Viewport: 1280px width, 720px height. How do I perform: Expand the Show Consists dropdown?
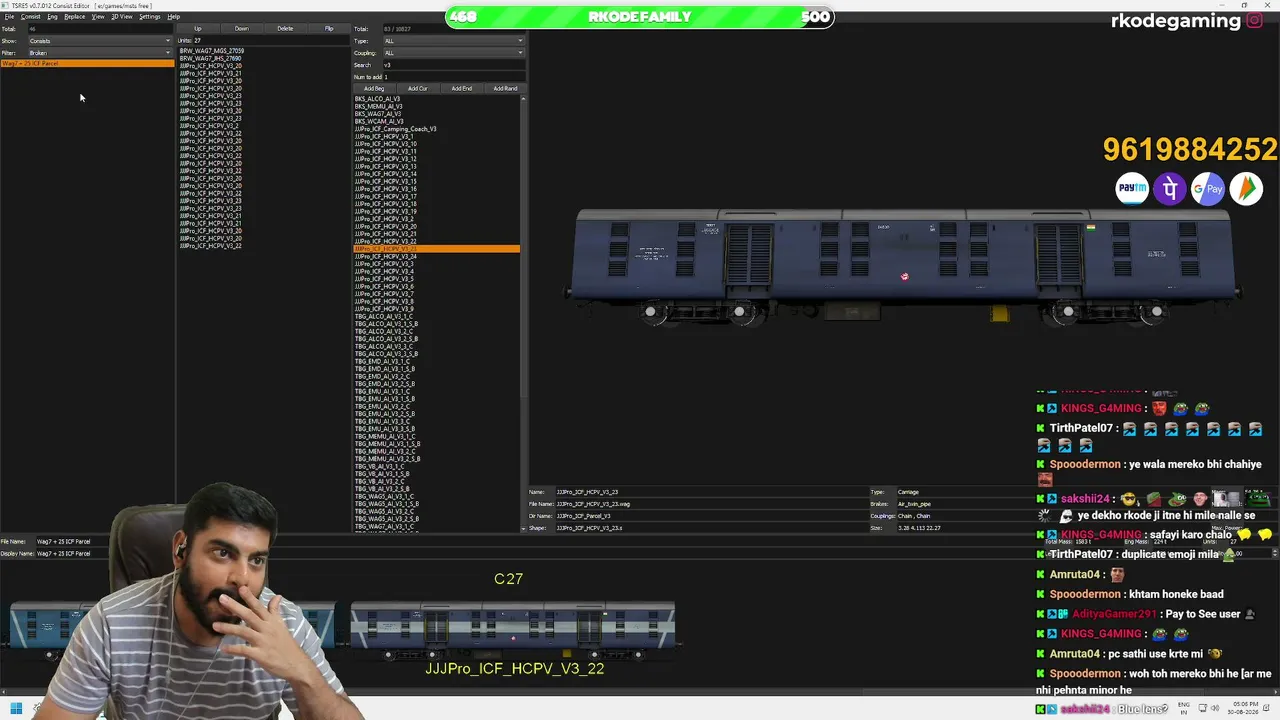(100, 41)
